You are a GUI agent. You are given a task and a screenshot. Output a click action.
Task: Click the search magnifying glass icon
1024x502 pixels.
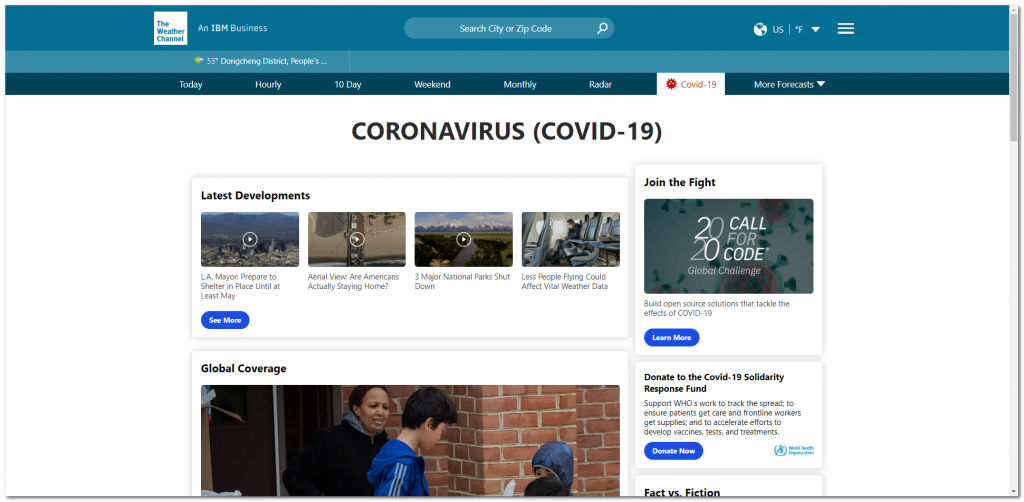pos(602,28)
